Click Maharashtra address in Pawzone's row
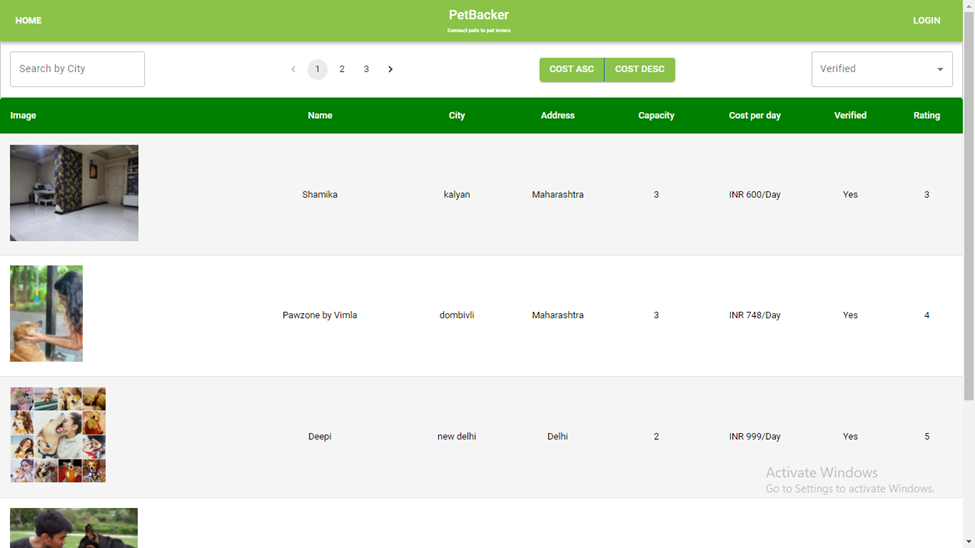This screenshot has width=975, height=548. click(558, 315)
